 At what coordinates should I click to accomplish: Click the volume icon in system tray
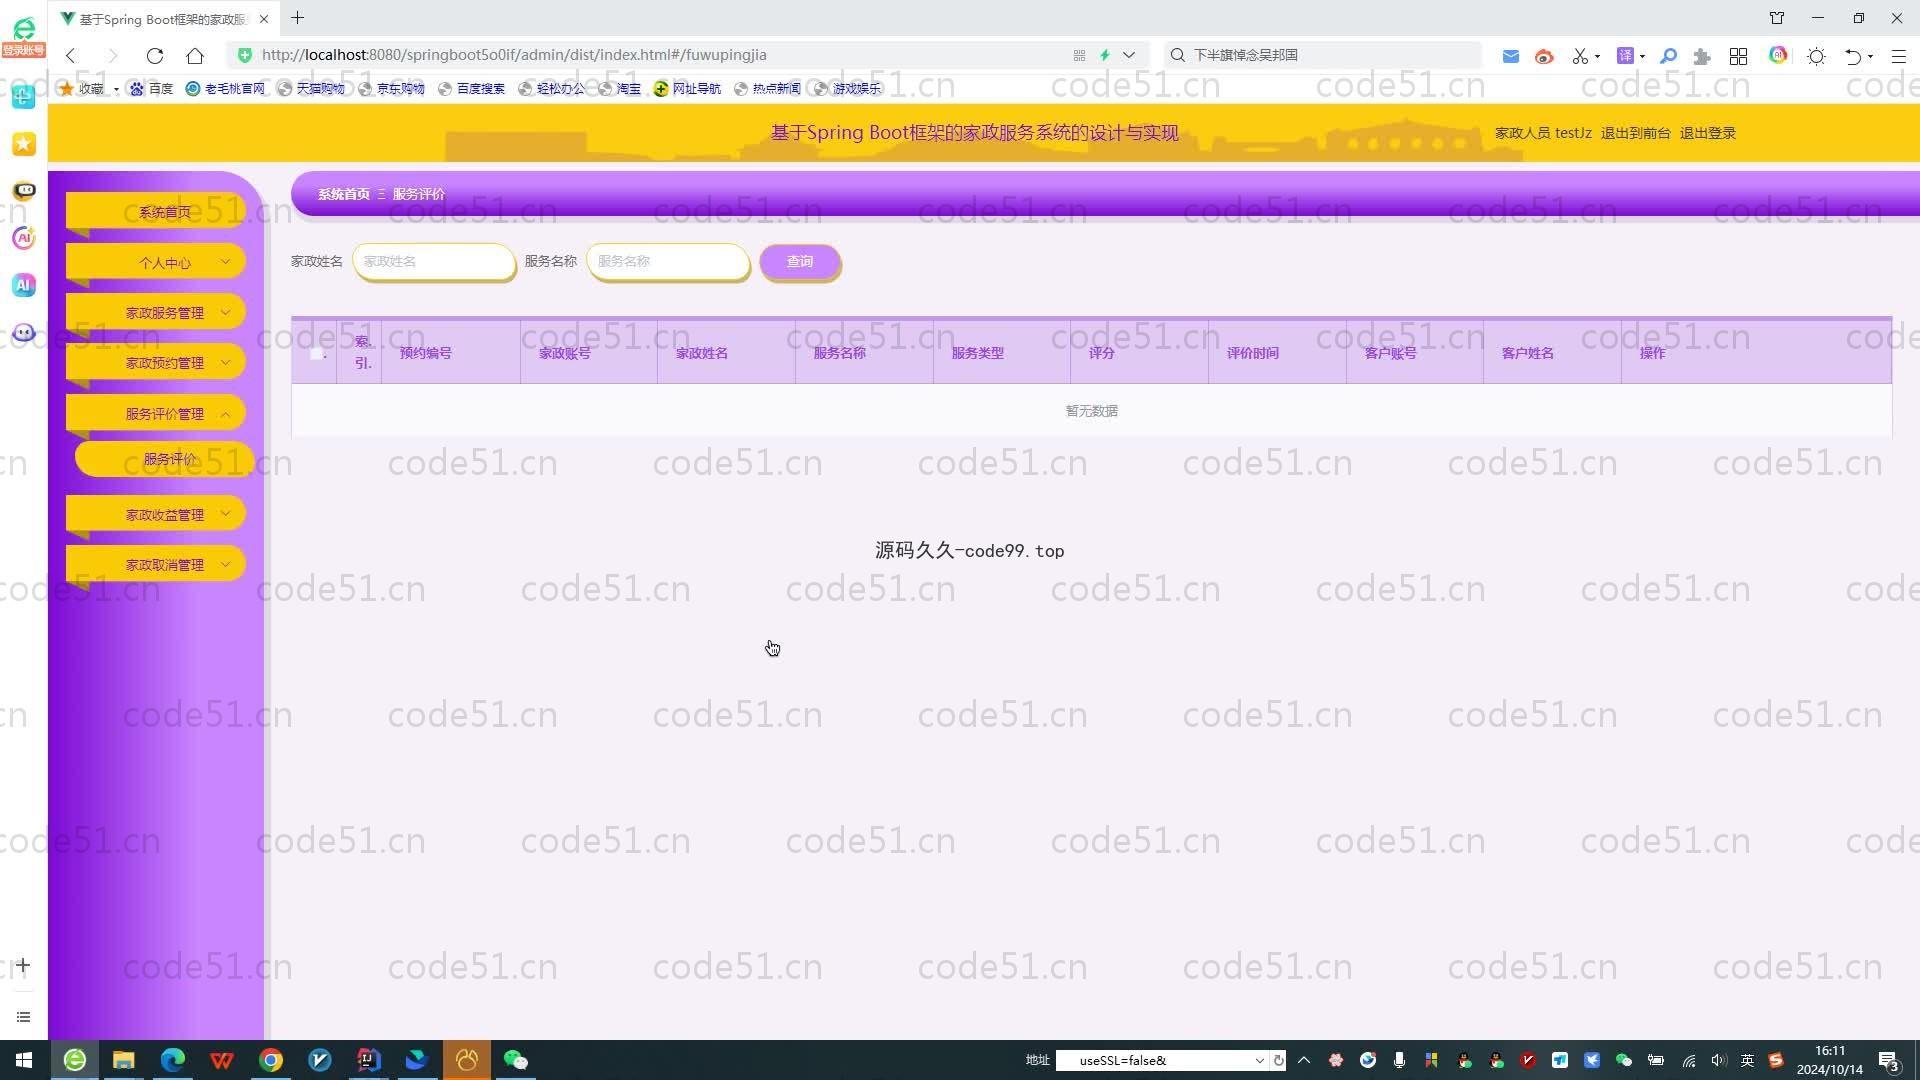[x=1719, y=1060]
